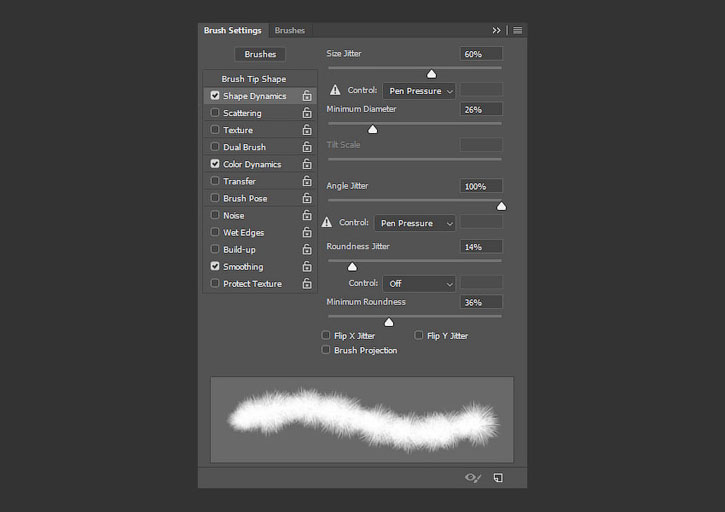
Task: Toggle the lock icon beside Color Dynamics
Action: click(x=307, y=164)
